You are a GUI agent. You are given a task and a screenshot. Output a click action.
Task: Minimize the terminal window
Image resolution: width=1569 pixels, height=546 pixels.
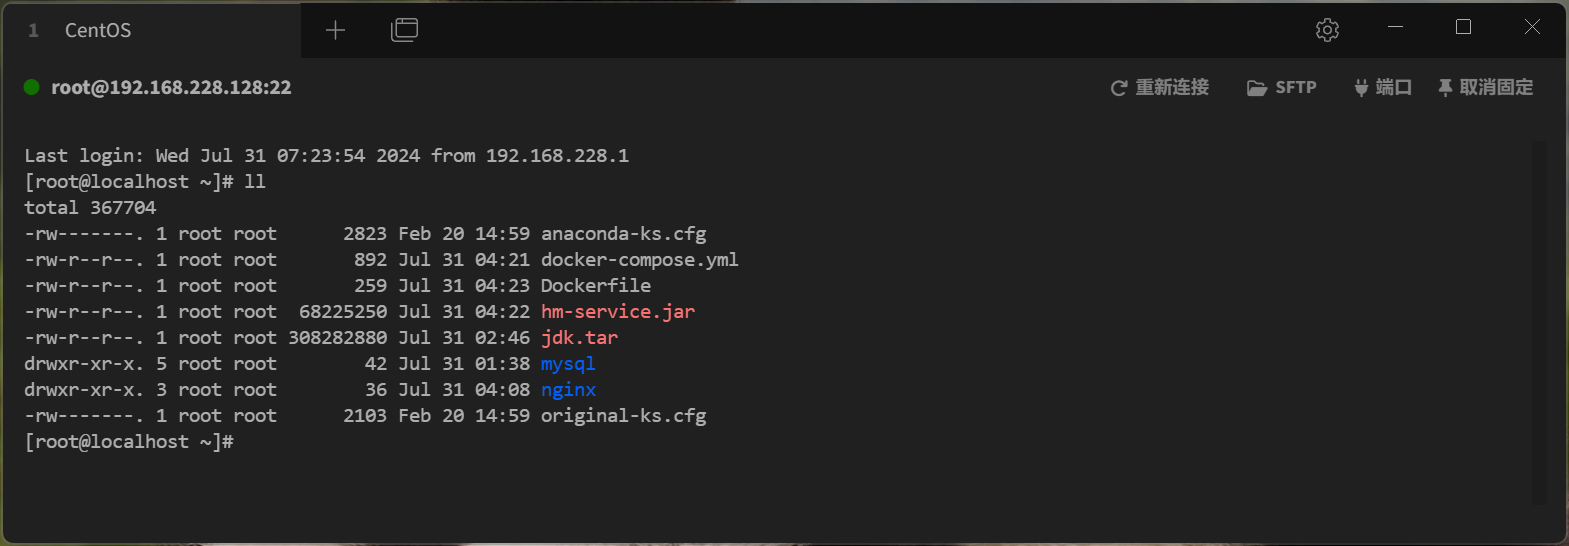(1396, 28)
